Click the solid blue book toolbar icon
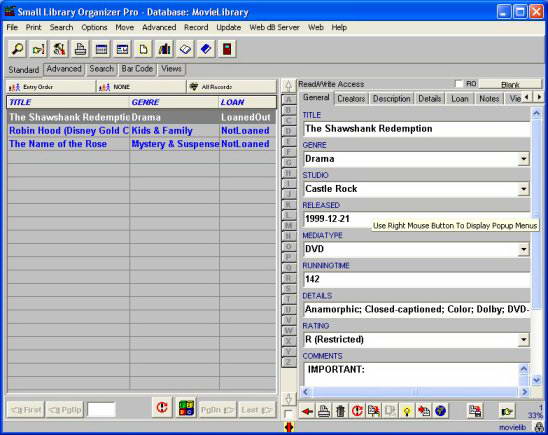 coord(206,49)
